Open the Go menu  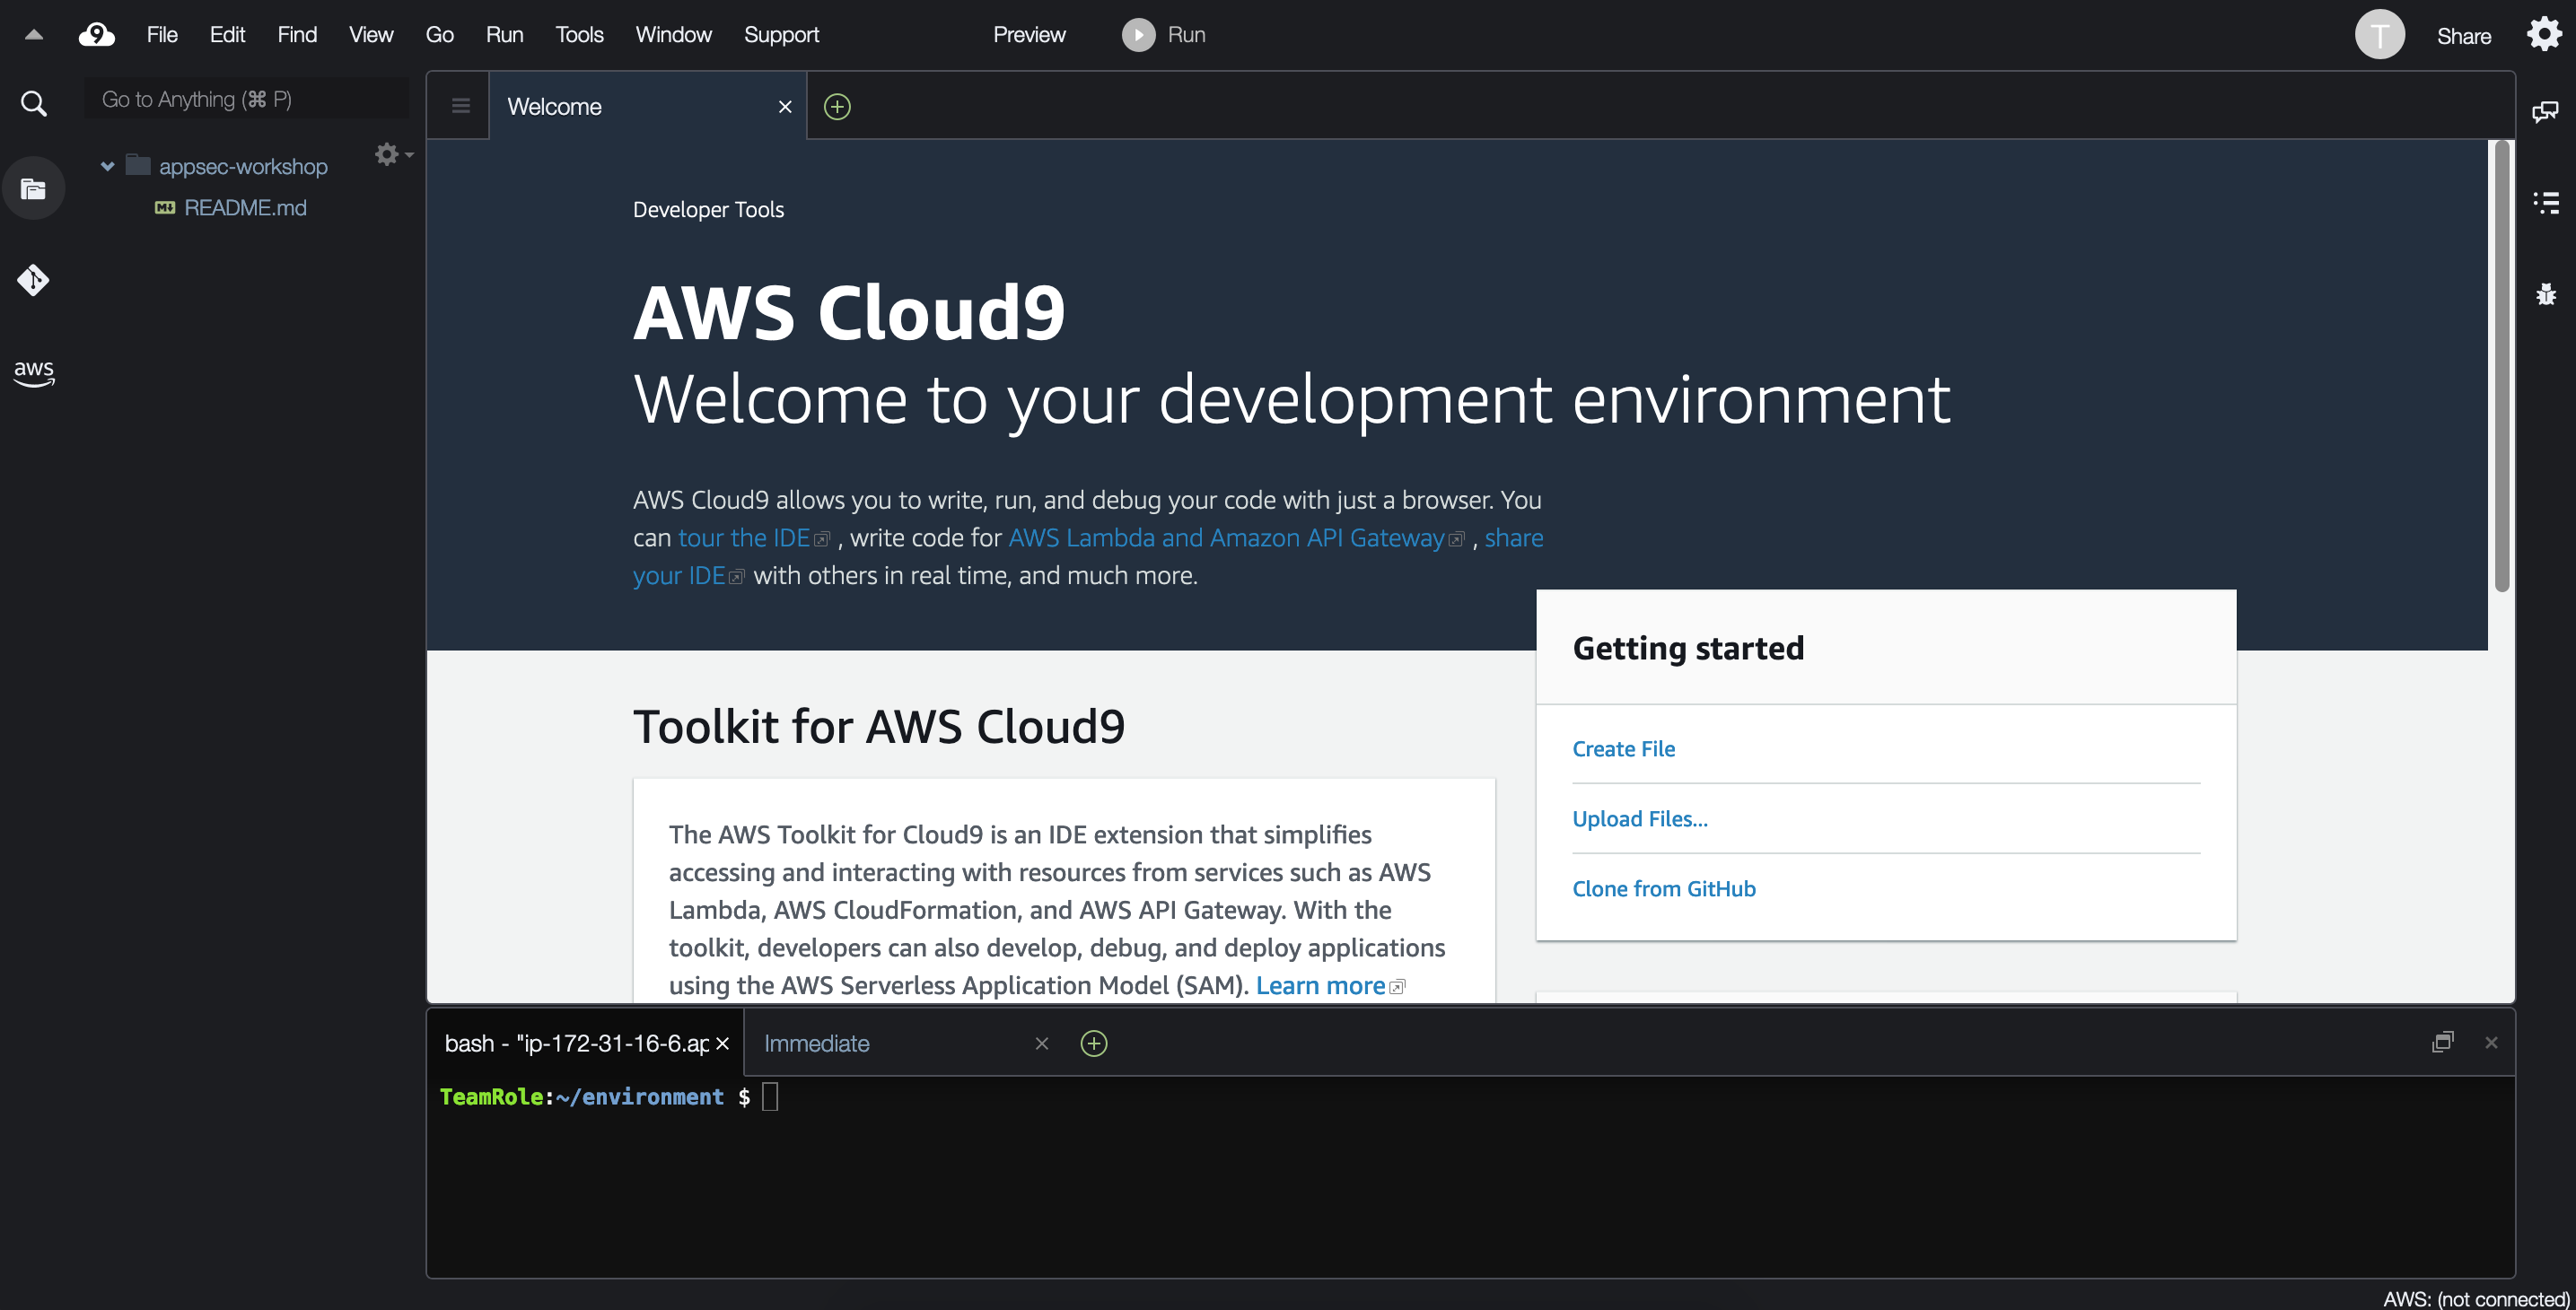pos(439,35)
